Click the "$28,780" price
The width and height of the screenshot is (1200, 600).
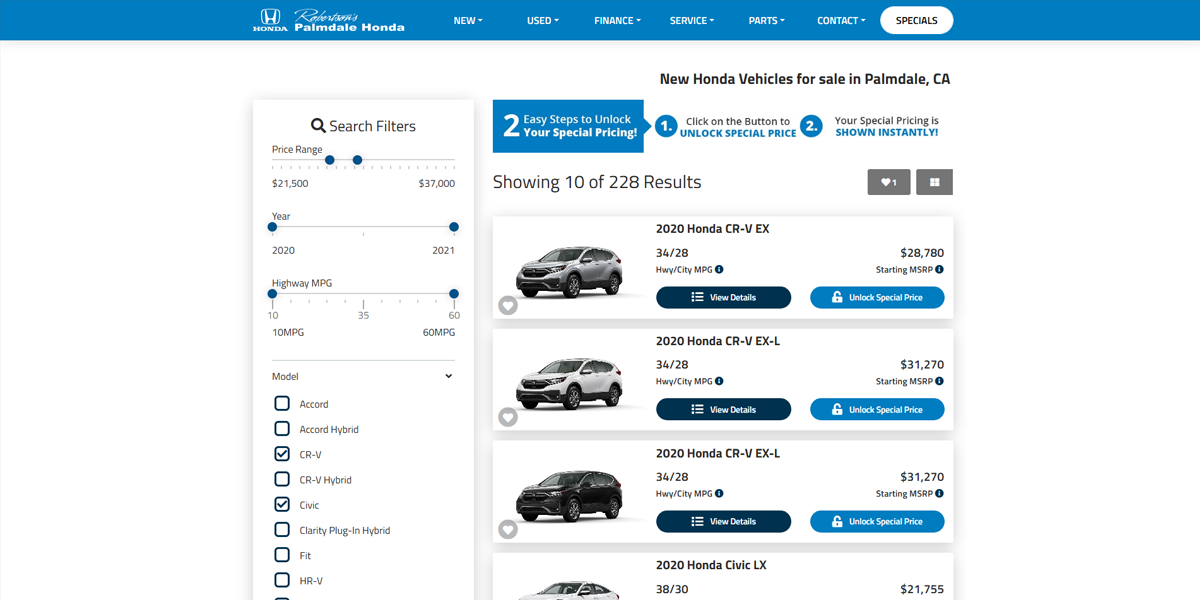922,253
